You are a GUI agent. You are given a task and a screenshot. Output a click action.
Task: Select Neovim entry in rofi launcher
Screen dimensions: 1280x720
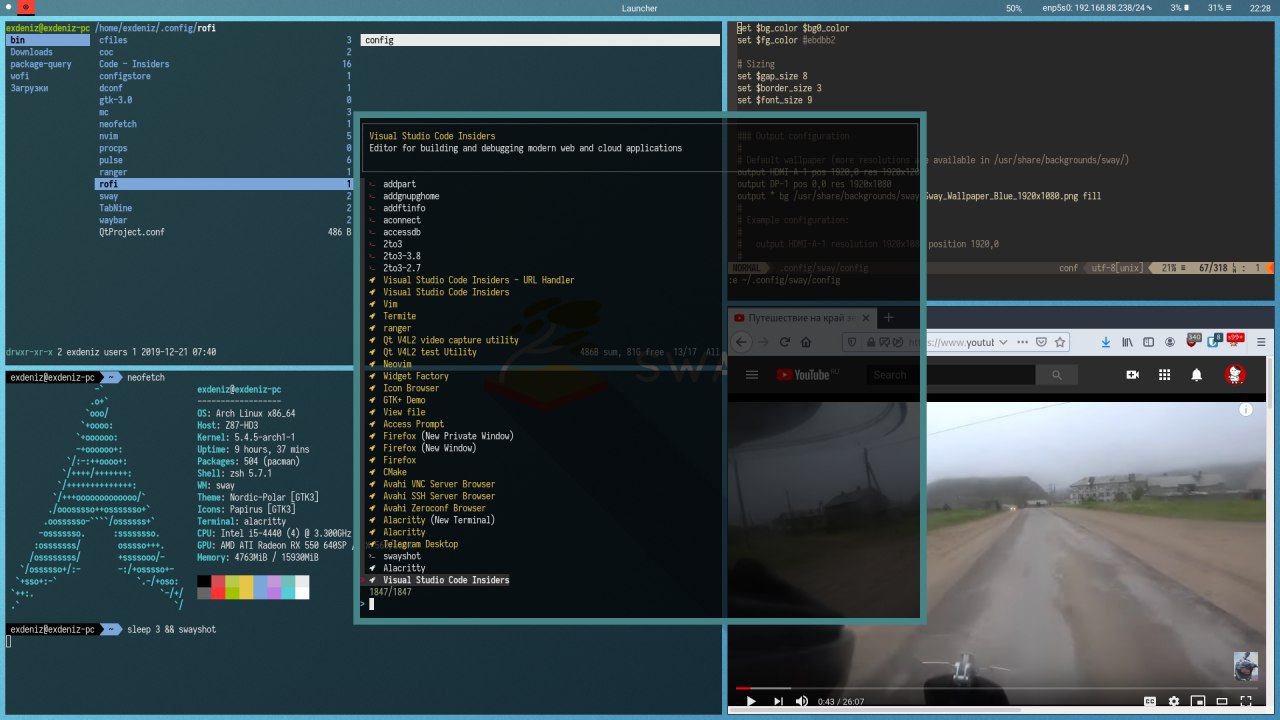coord(397,364)
